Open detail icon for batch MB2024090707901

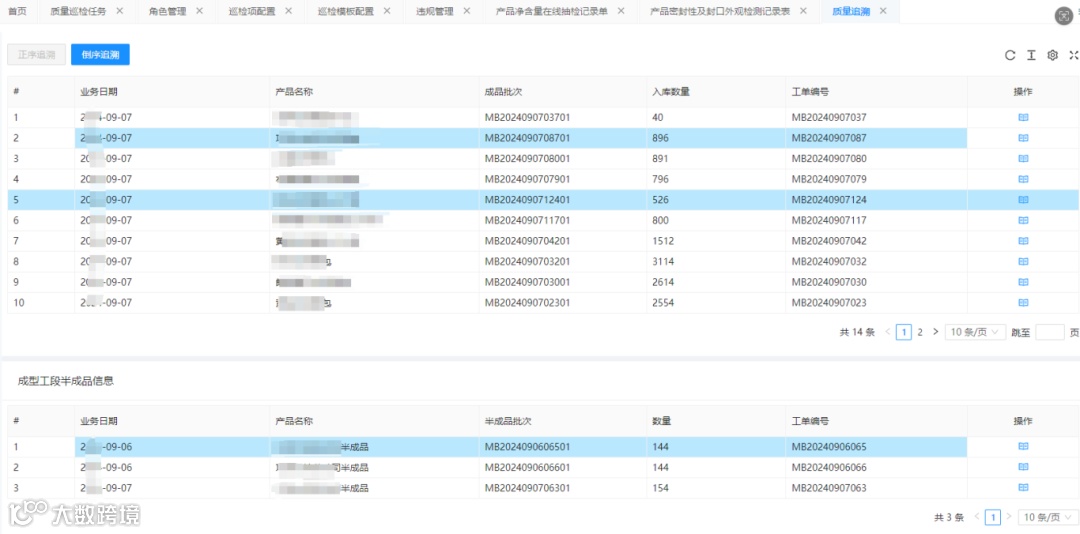(1023, 179)
